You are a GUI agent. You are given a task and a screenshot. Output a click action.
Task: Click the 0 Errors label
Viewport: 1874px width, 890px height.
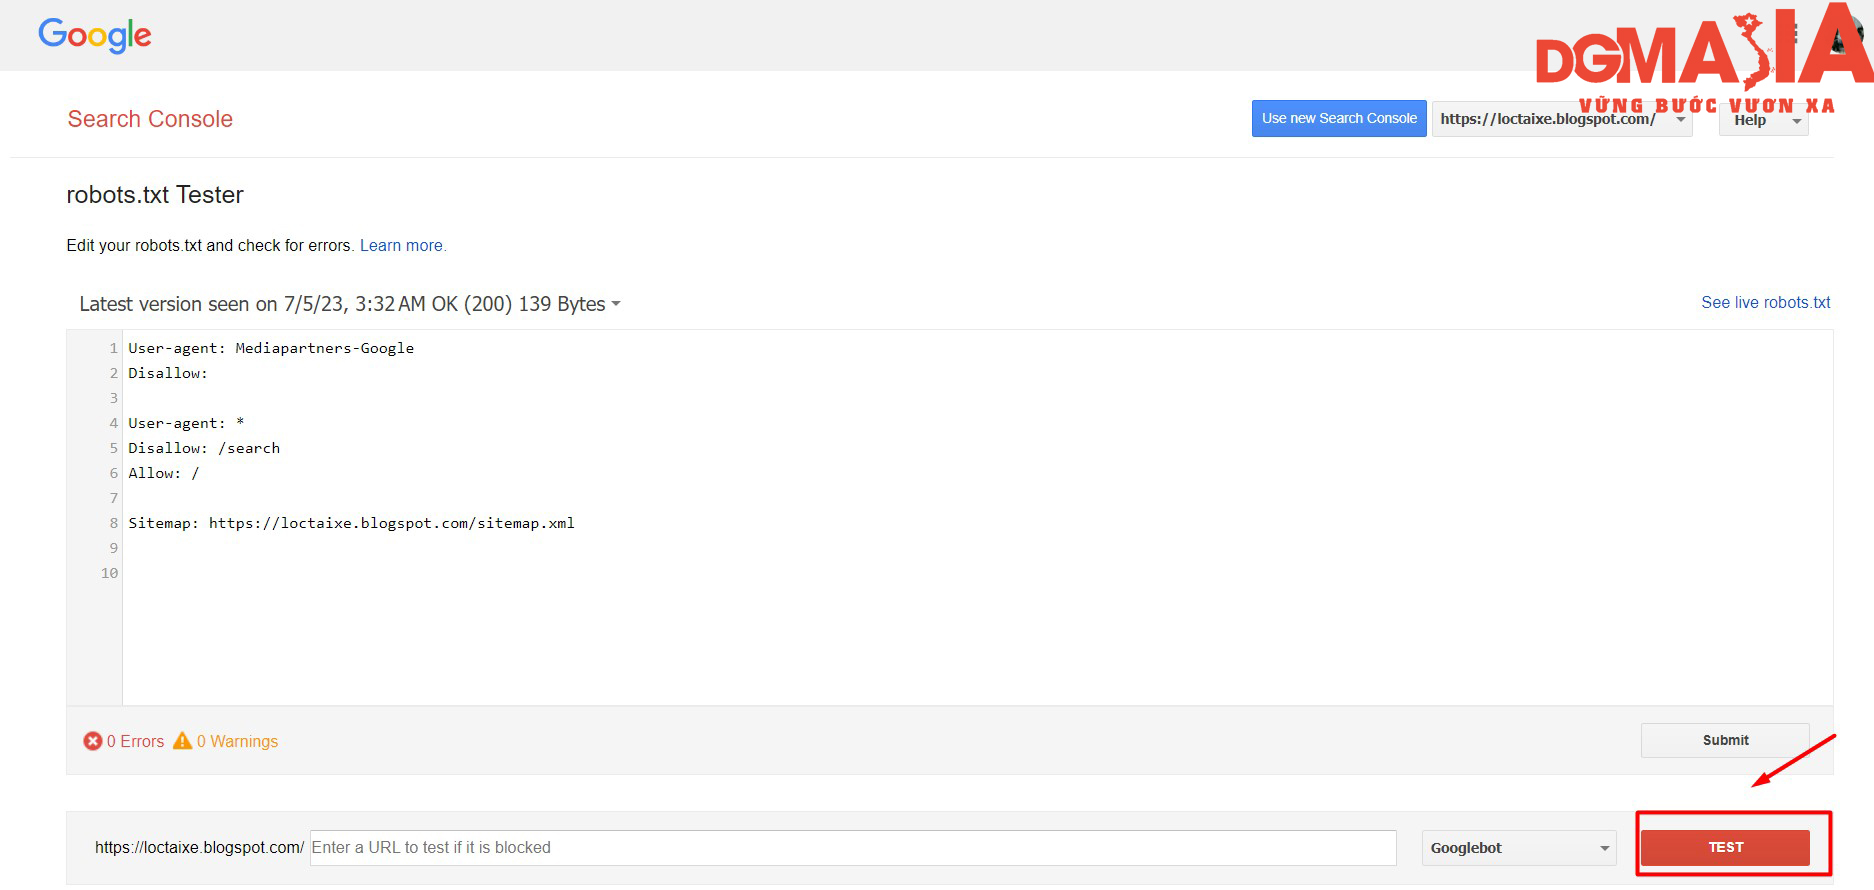[135, 741]
